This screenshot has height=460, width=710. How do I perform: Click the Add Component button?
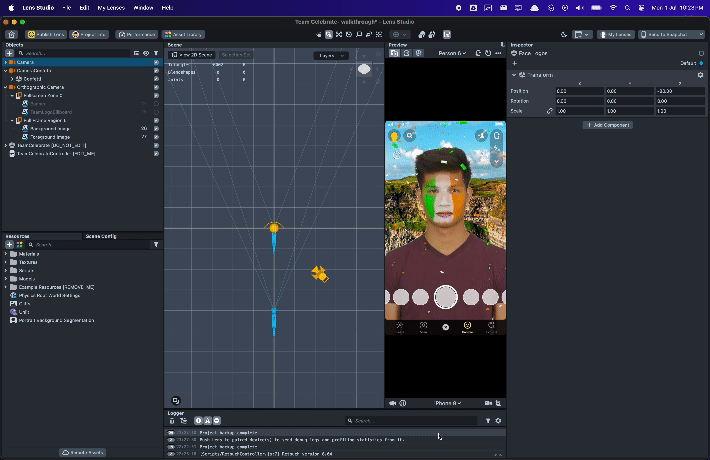point(607,125)
